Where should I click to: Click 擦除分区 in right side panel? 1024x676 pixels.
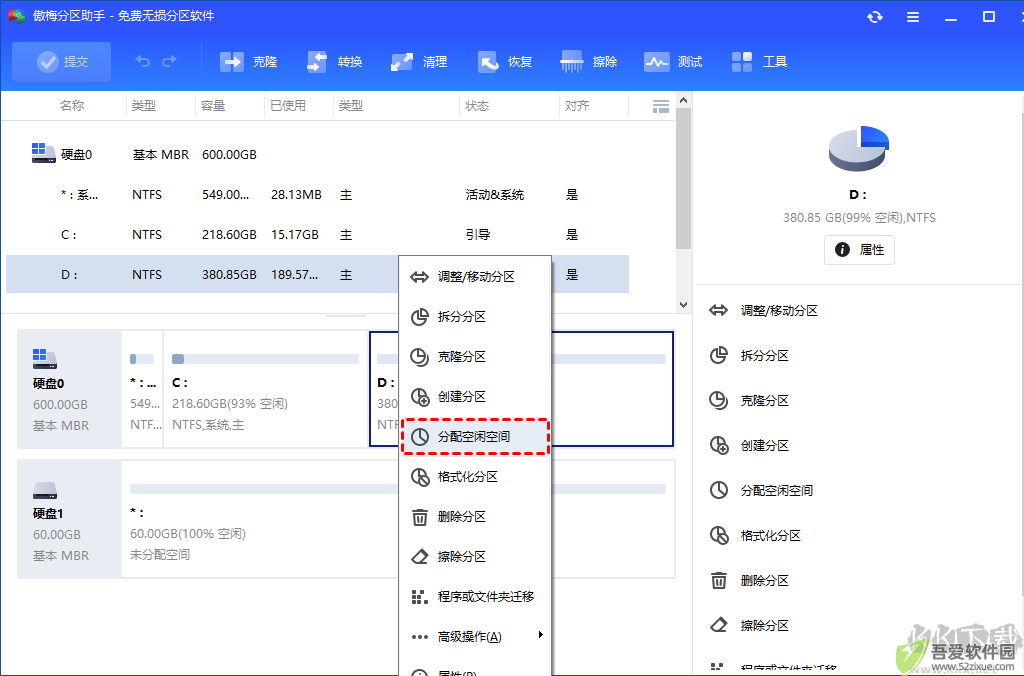click(749, 626)
